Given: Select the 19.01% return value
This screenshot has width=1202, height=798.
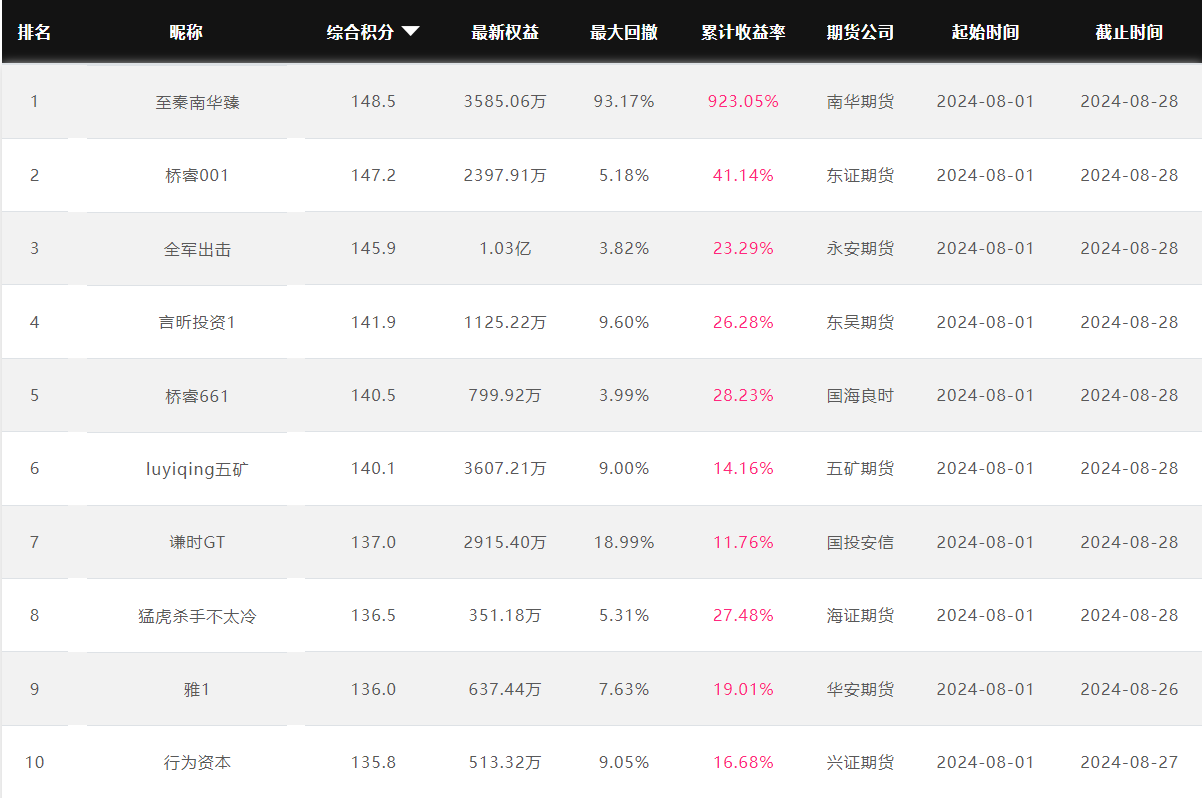Looking at the screenshot, I should click(x=743, y=689).
